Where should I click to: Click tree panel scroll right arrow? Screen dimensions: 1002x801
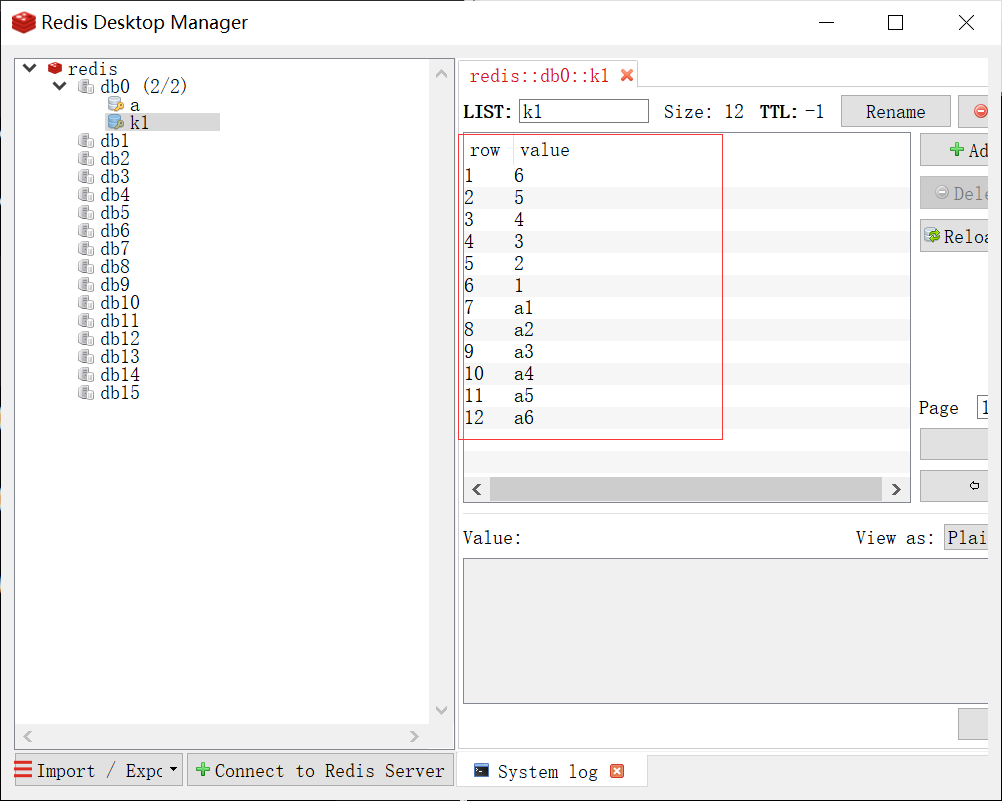tap(414, 736)
